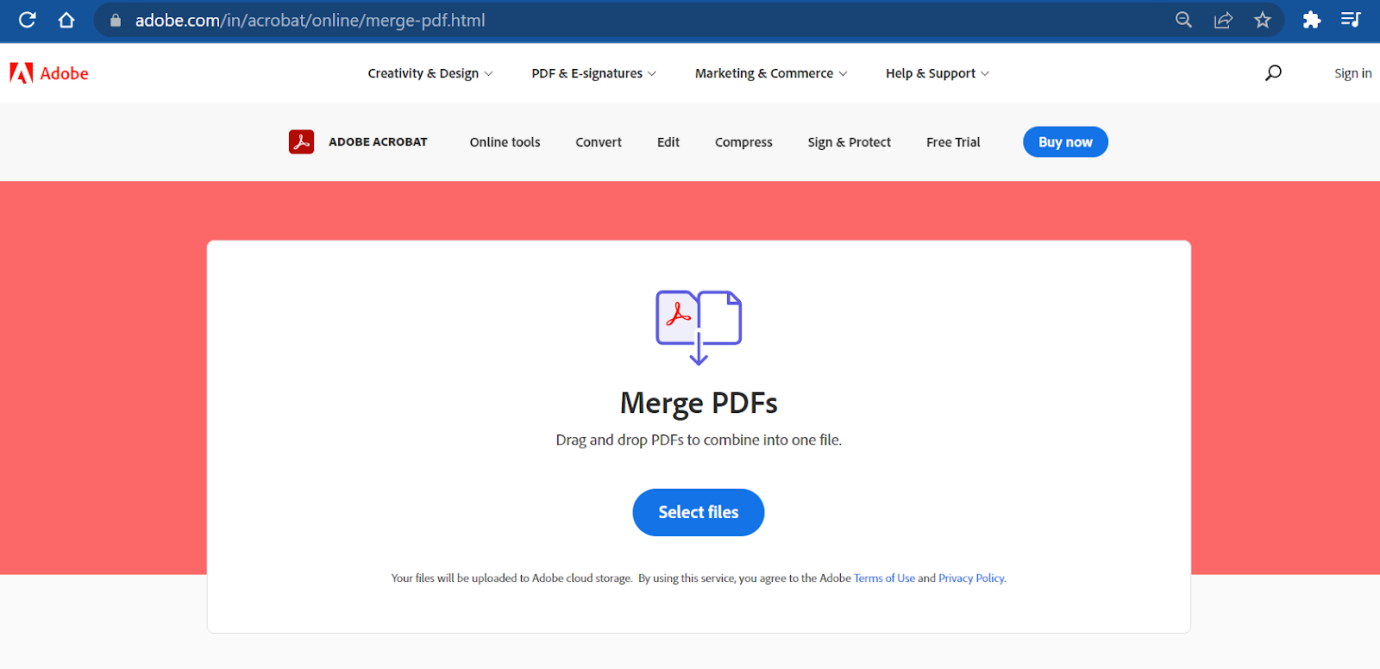Expand the Creativity & Design menu
This screenshot has width=1380, height=669.
click(x=430, y=73)
